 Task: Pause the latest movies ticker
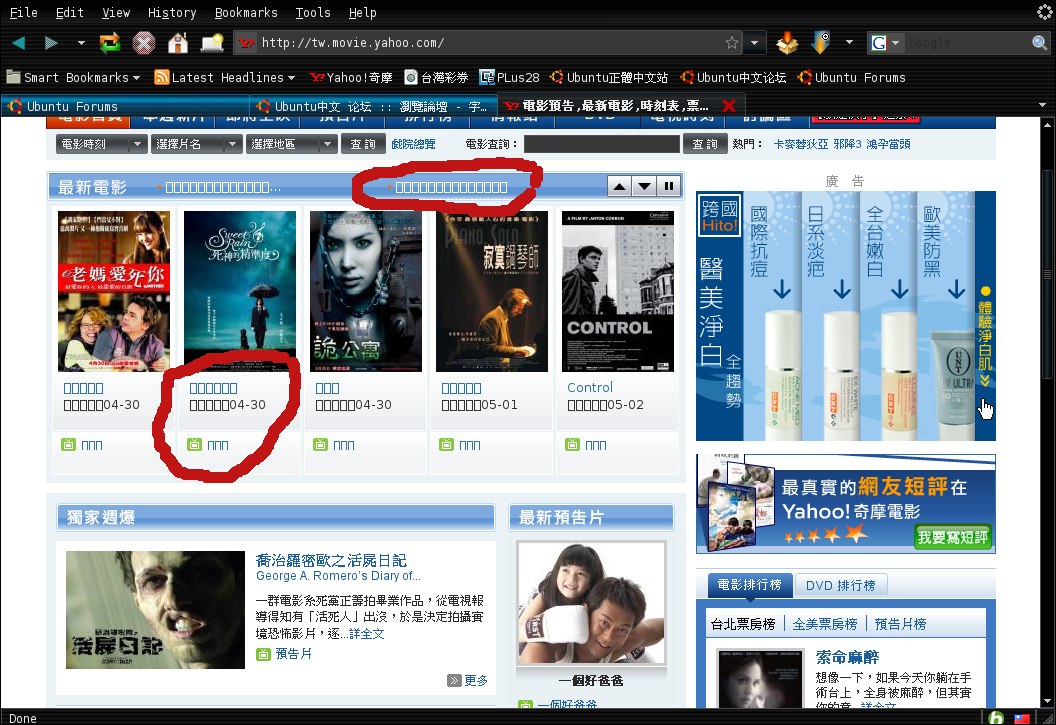669,186
